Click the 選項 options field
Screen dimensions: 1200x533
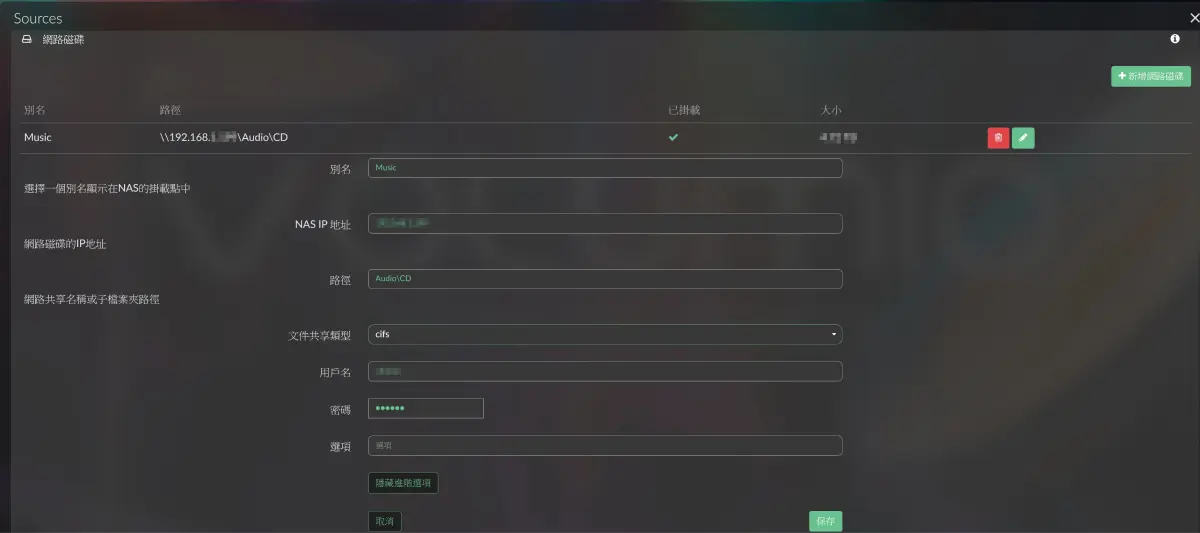coord(605,445)
